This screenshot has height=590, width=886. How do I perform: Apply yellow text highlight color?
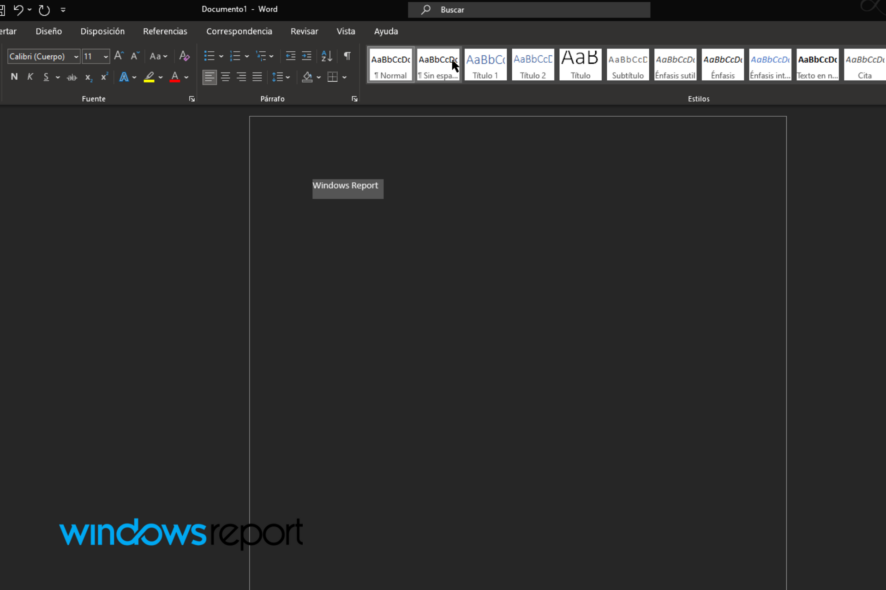[149, 77]
